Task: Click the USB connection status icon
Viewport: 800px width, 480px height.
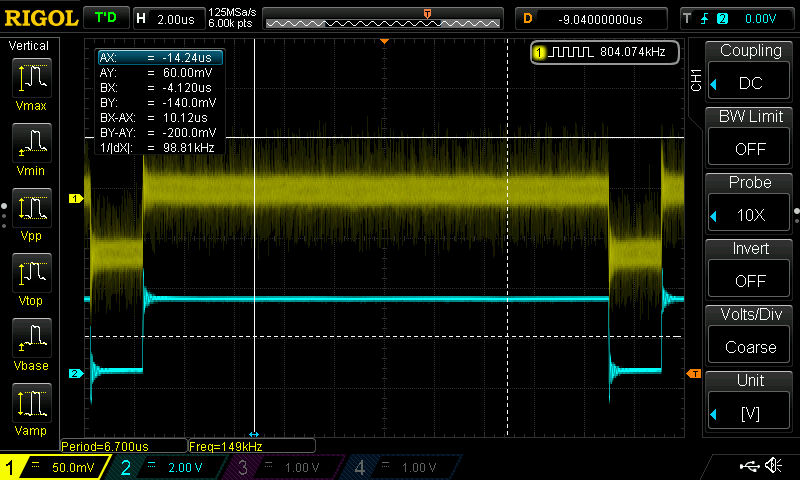Action: coord(749,466)
